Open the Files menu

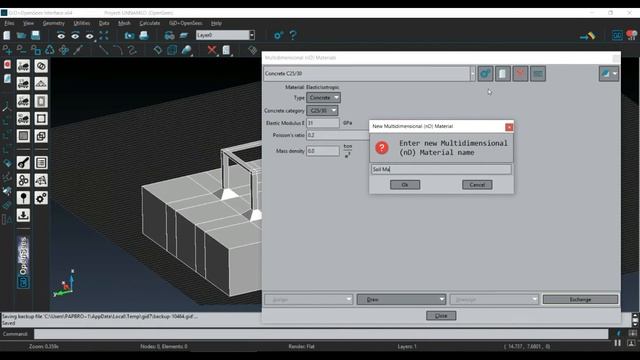click(x=9, y=23)
